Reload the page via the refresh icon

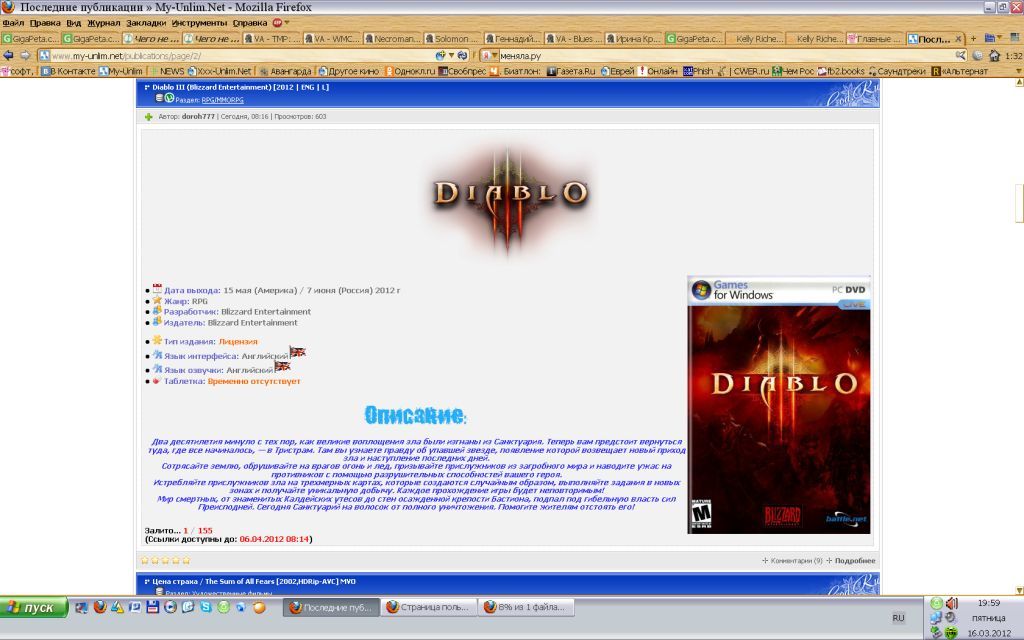(x=463, y=56)
